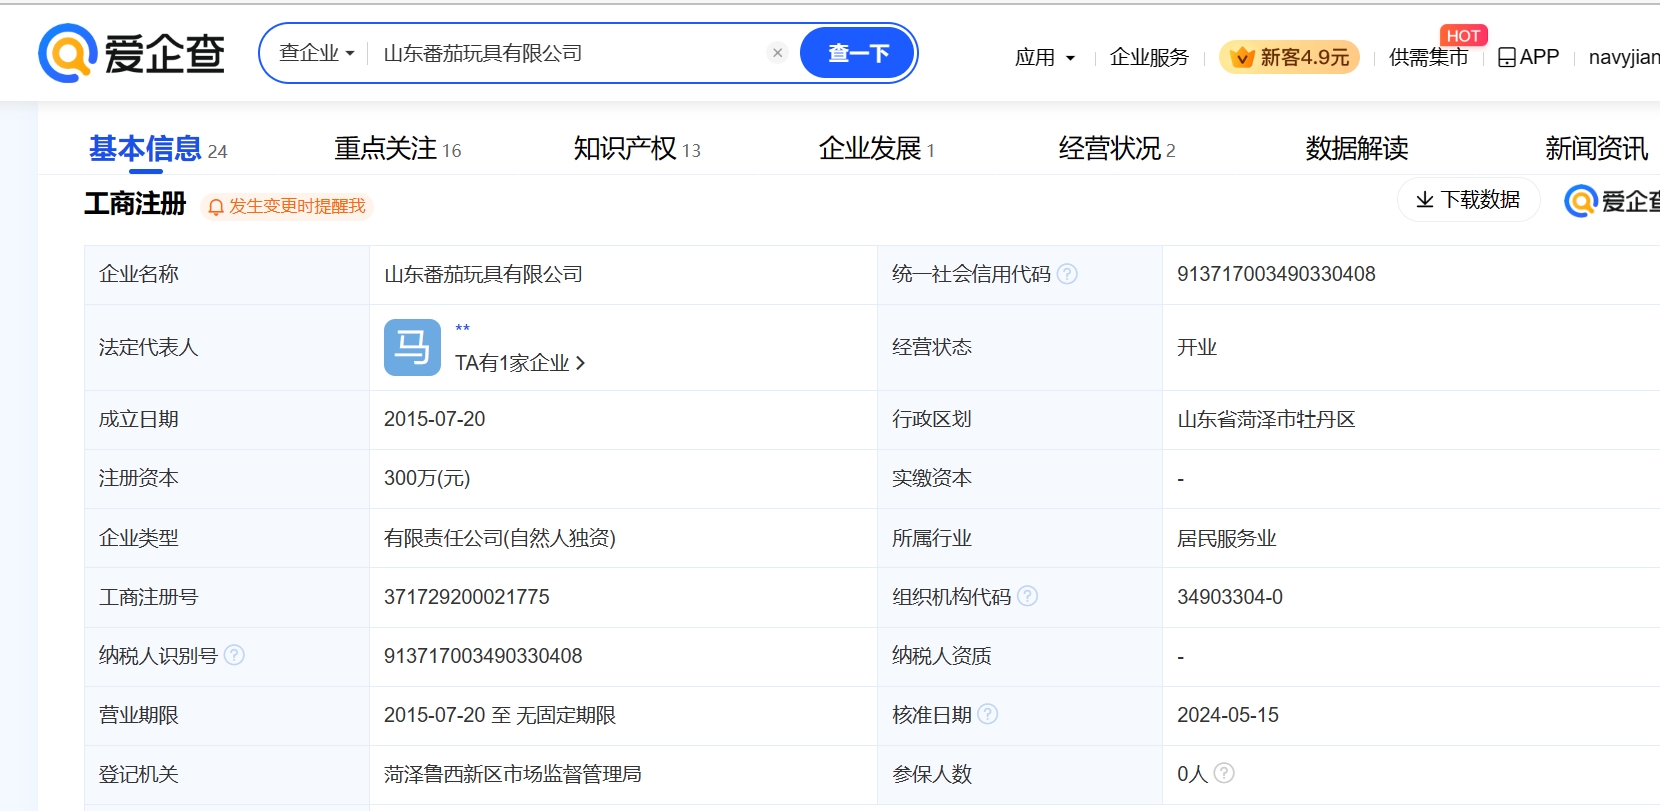Open 企业服务 in the top menu
This screenshot has width=1660, height=811.
[1149, 57]
